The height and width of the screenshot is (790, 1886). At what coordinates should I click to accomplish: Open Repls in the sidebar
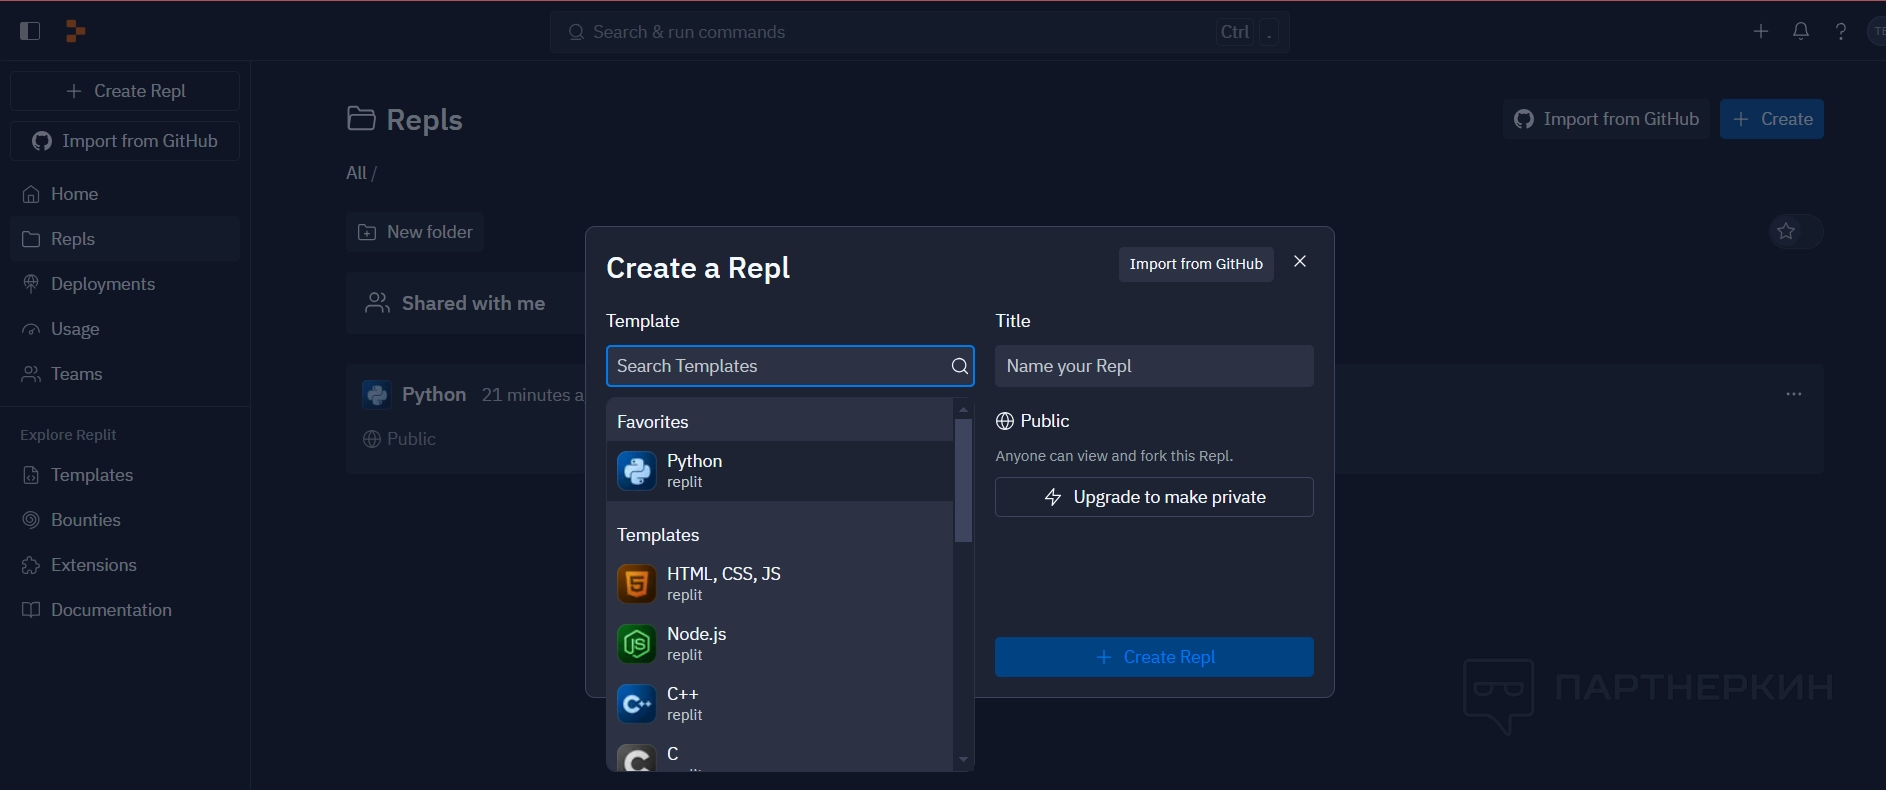tap(125, 239)
